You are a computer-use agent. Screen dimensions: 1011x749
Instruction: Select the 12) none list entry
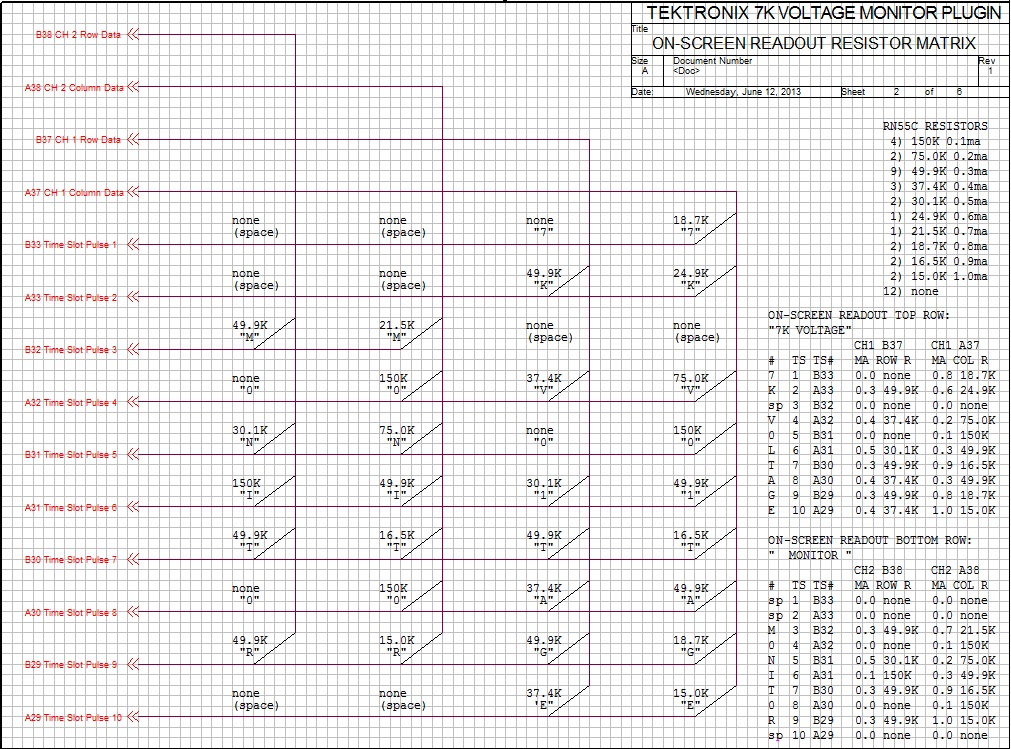(x=910, y=291)
